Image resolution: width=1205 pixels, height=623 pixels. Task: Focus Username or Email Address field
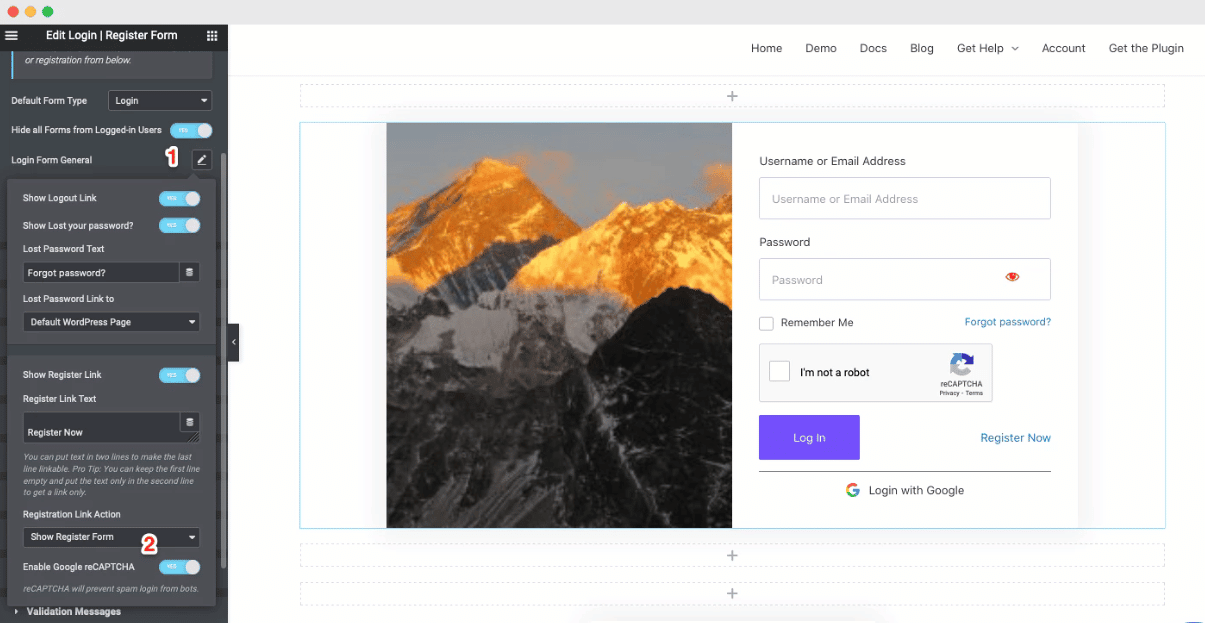[904, 198]
